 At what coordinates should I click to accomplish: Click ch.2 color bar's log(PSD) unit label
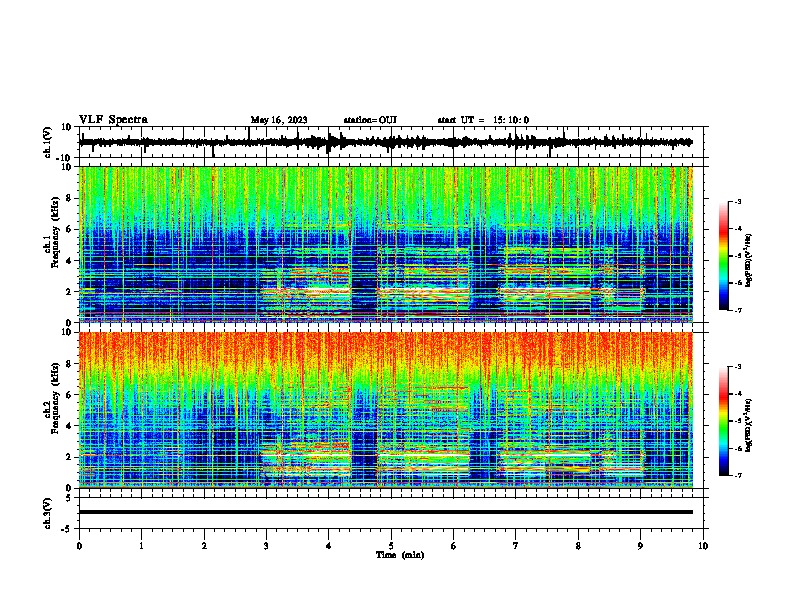pos(749,425)
